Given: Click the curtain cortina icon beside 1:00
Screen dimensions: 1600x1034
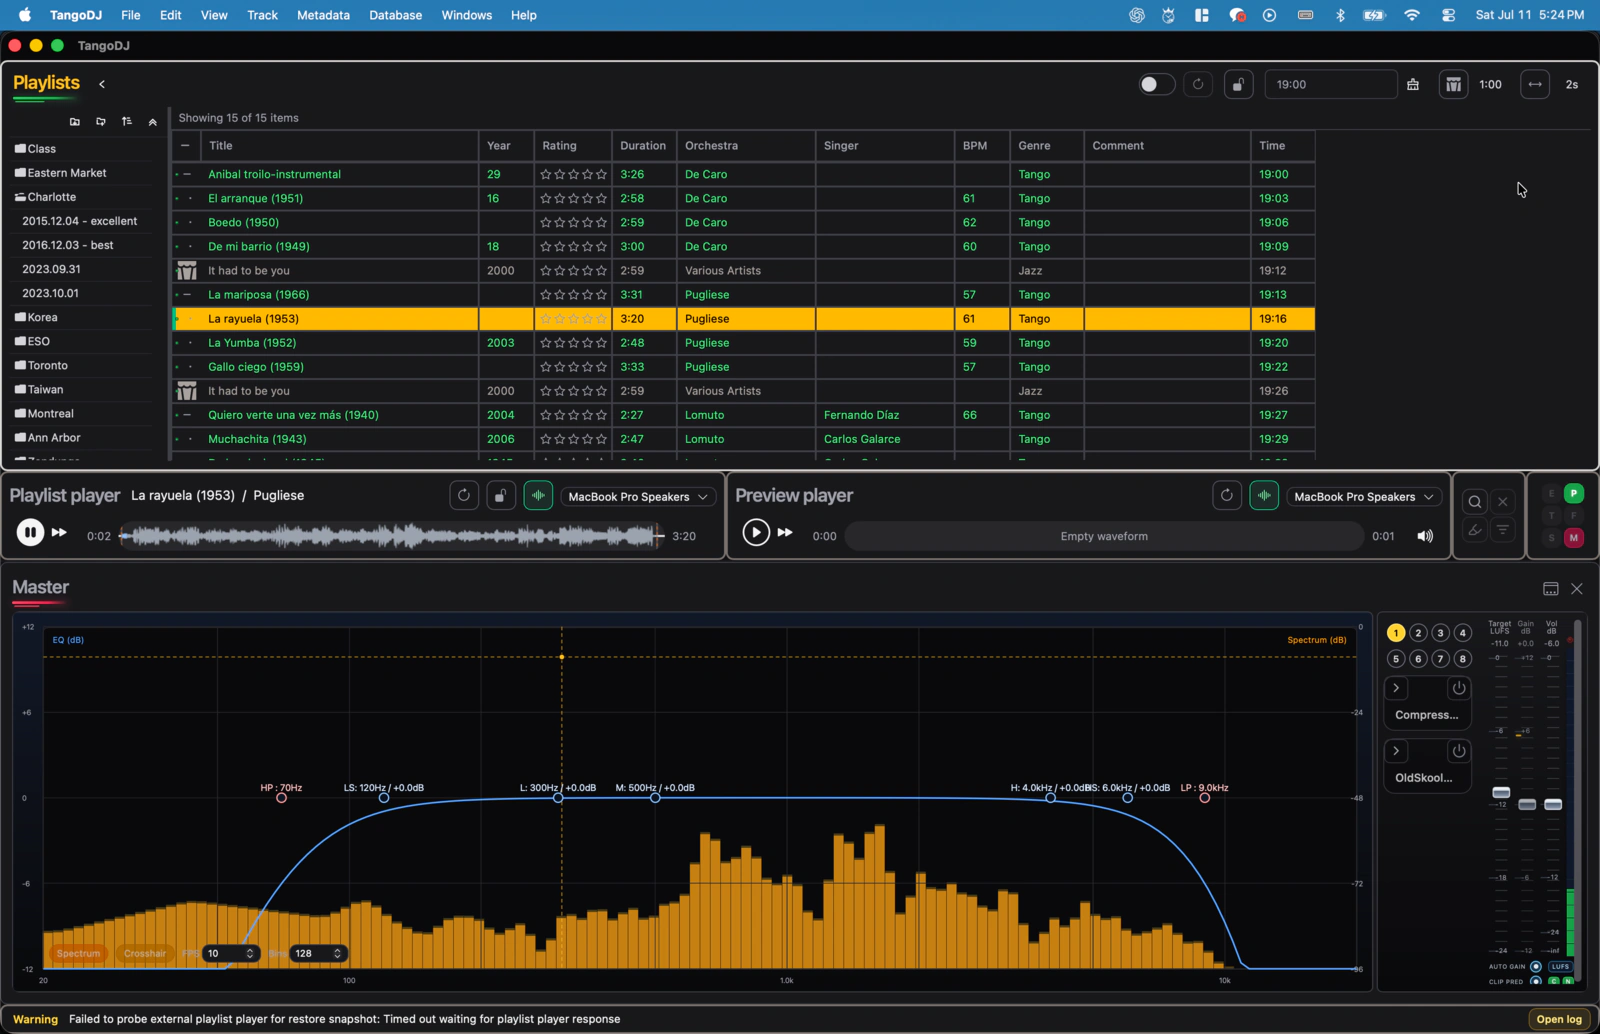Looking at the screenshot, I should pyautogui.click(x=1453, y=85).
